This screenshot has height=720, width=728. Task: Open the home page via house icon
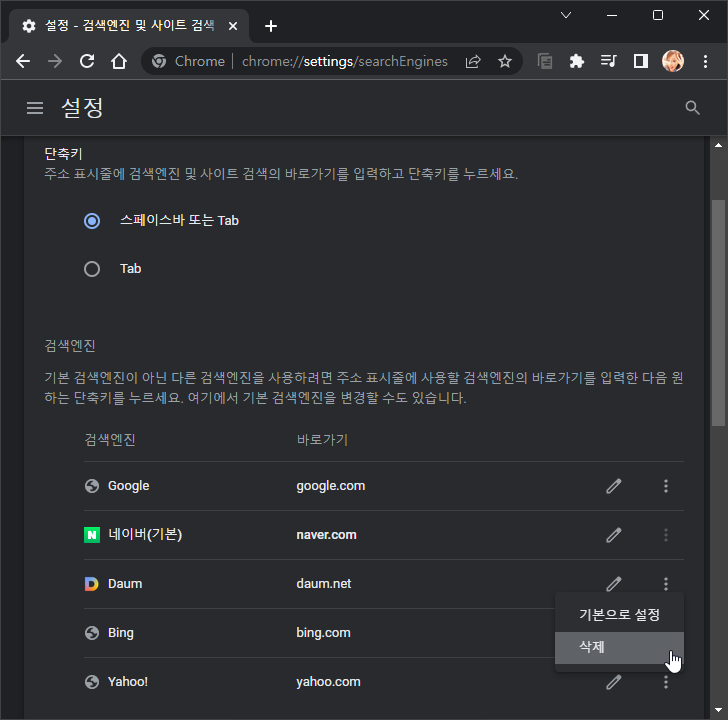119,61
